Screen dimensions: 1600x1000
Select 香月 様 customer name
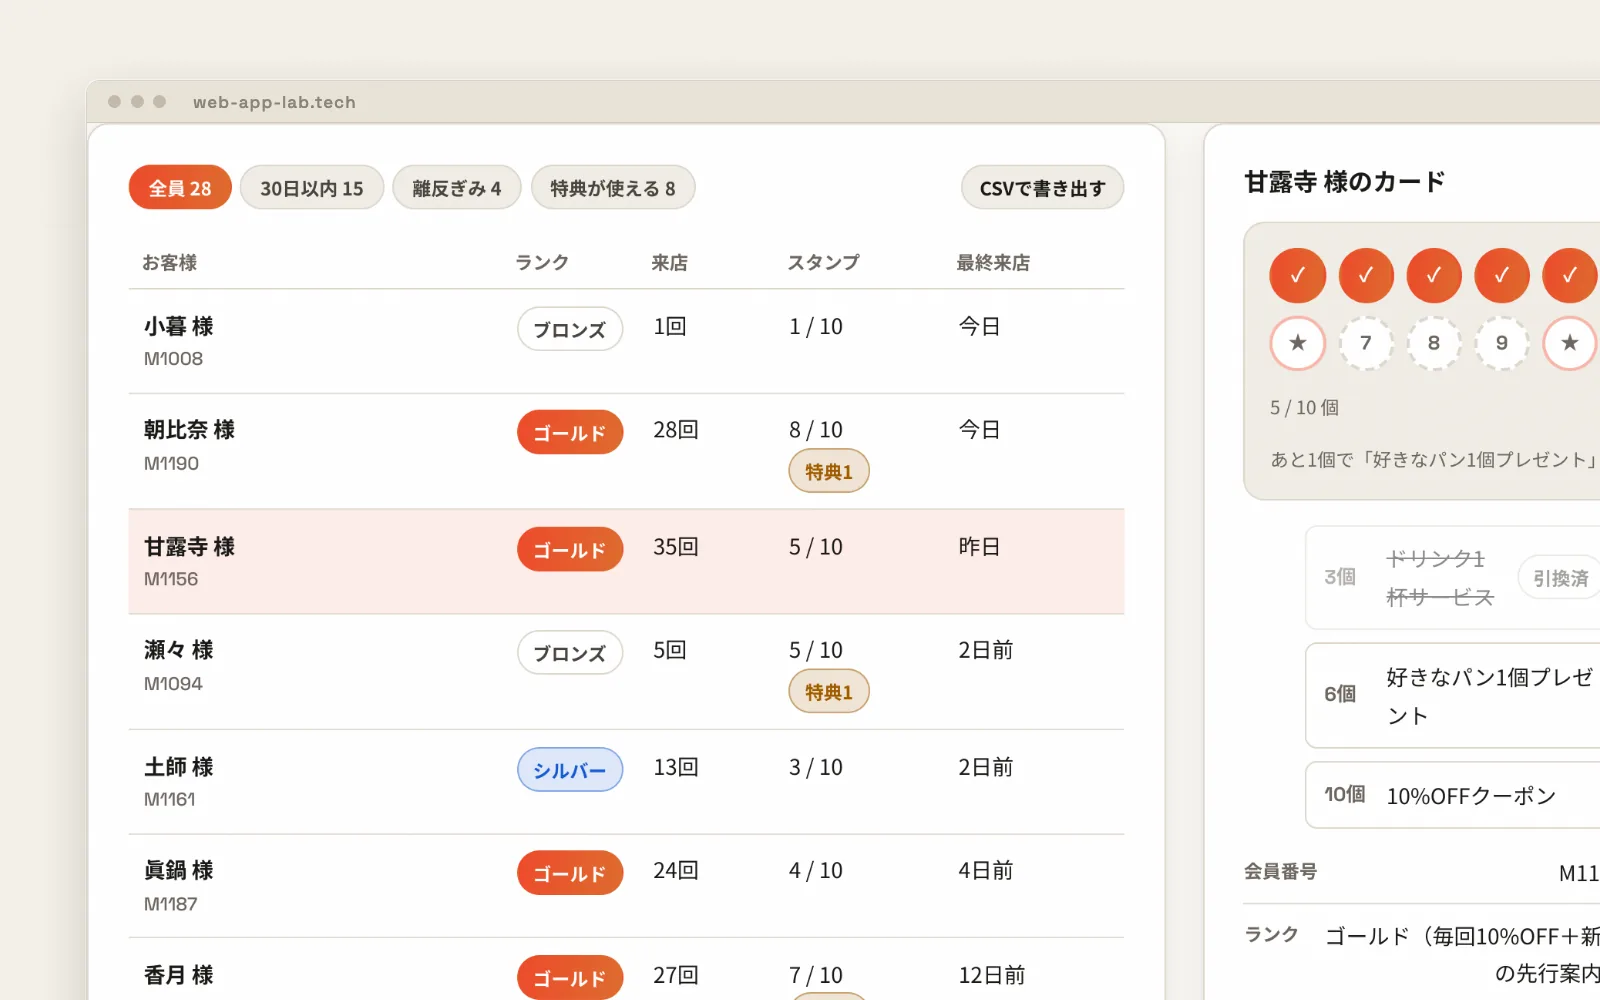click(178, 975)
